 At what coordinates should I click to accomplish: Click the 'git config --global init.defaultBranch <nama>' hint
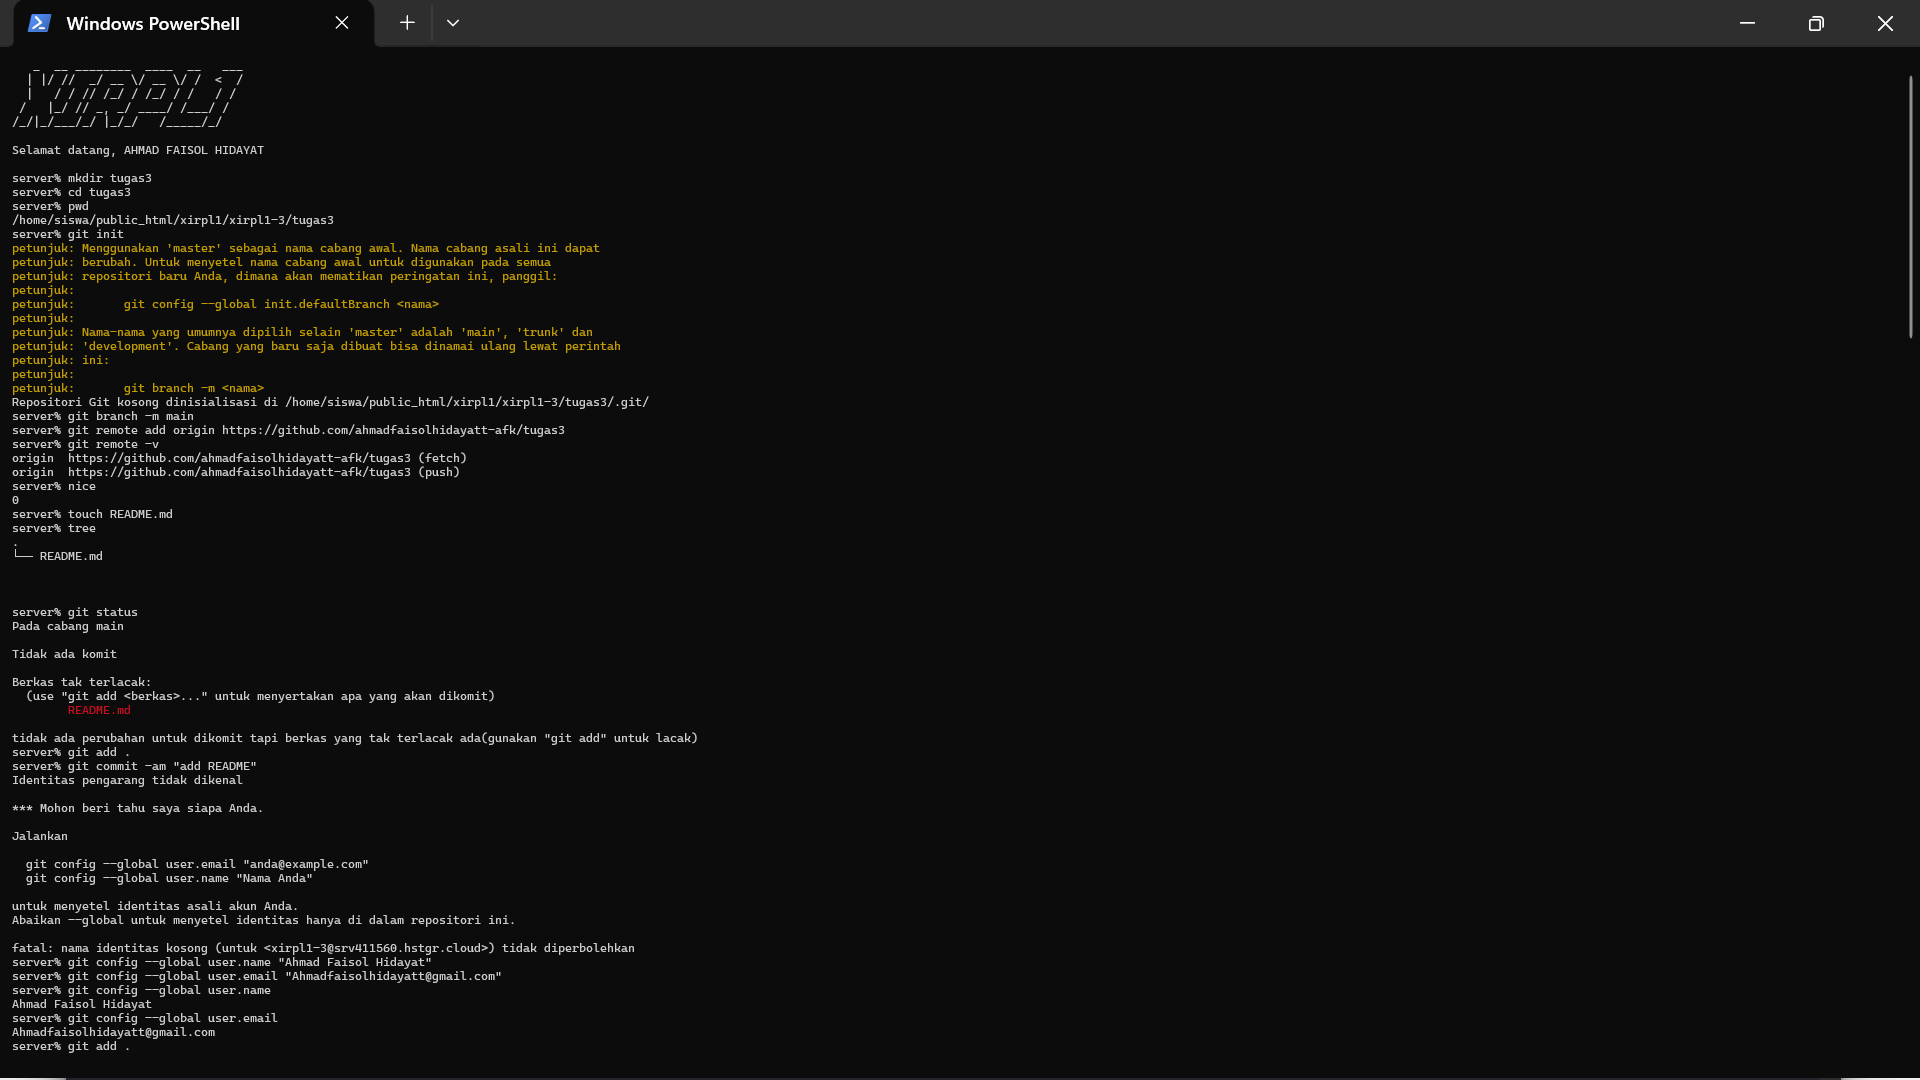[281, 304]
